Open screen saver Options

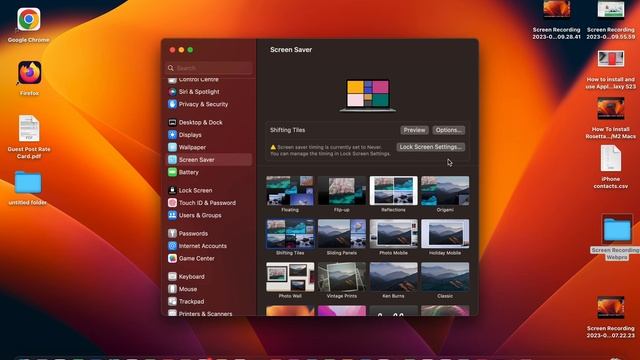[448, 130]
